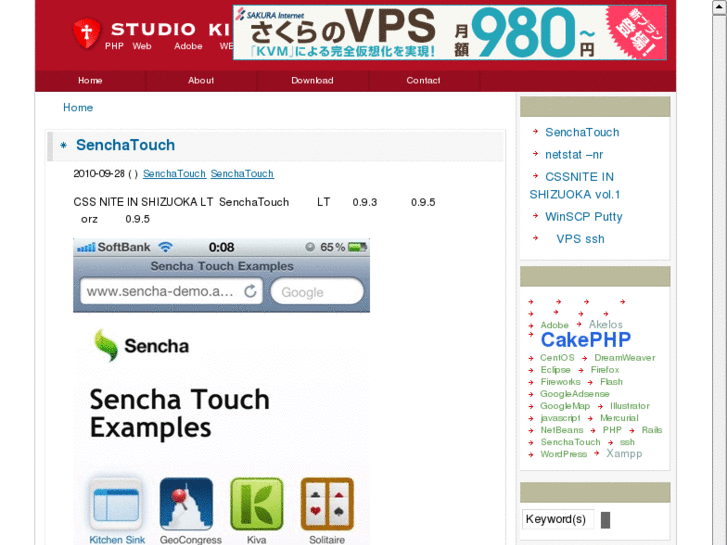Screen dimensions: 727x545
Task: Select the GoogleAdsense tag
Action: pyautogui.click(x=575, y=394)
